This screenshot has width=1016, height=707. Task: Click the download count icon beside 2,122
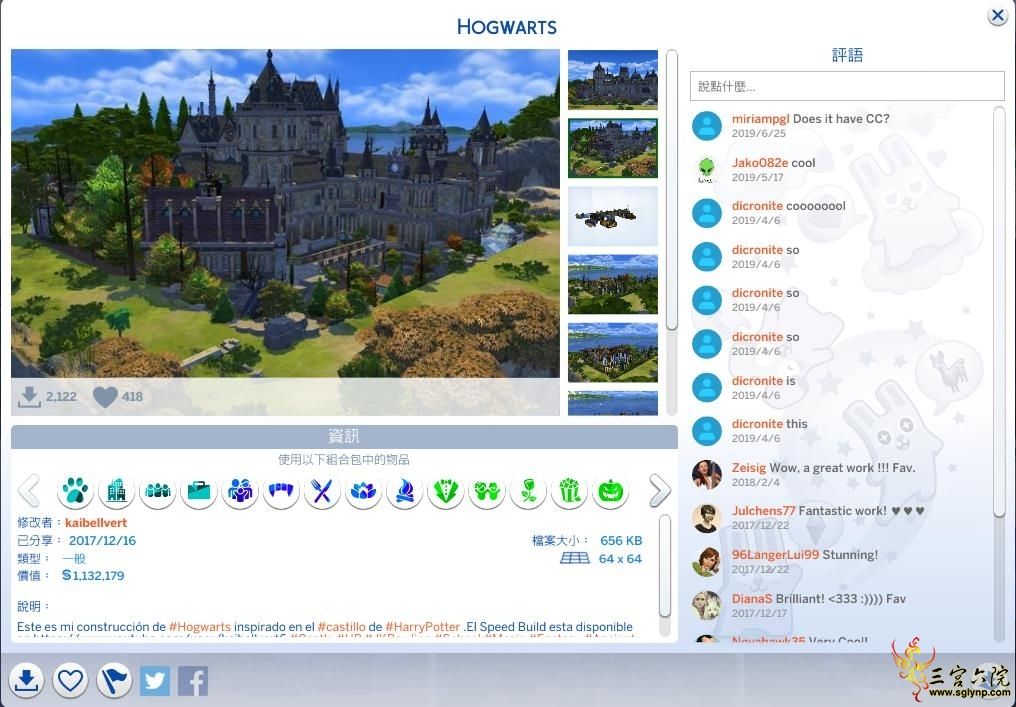tap(29, 397)
